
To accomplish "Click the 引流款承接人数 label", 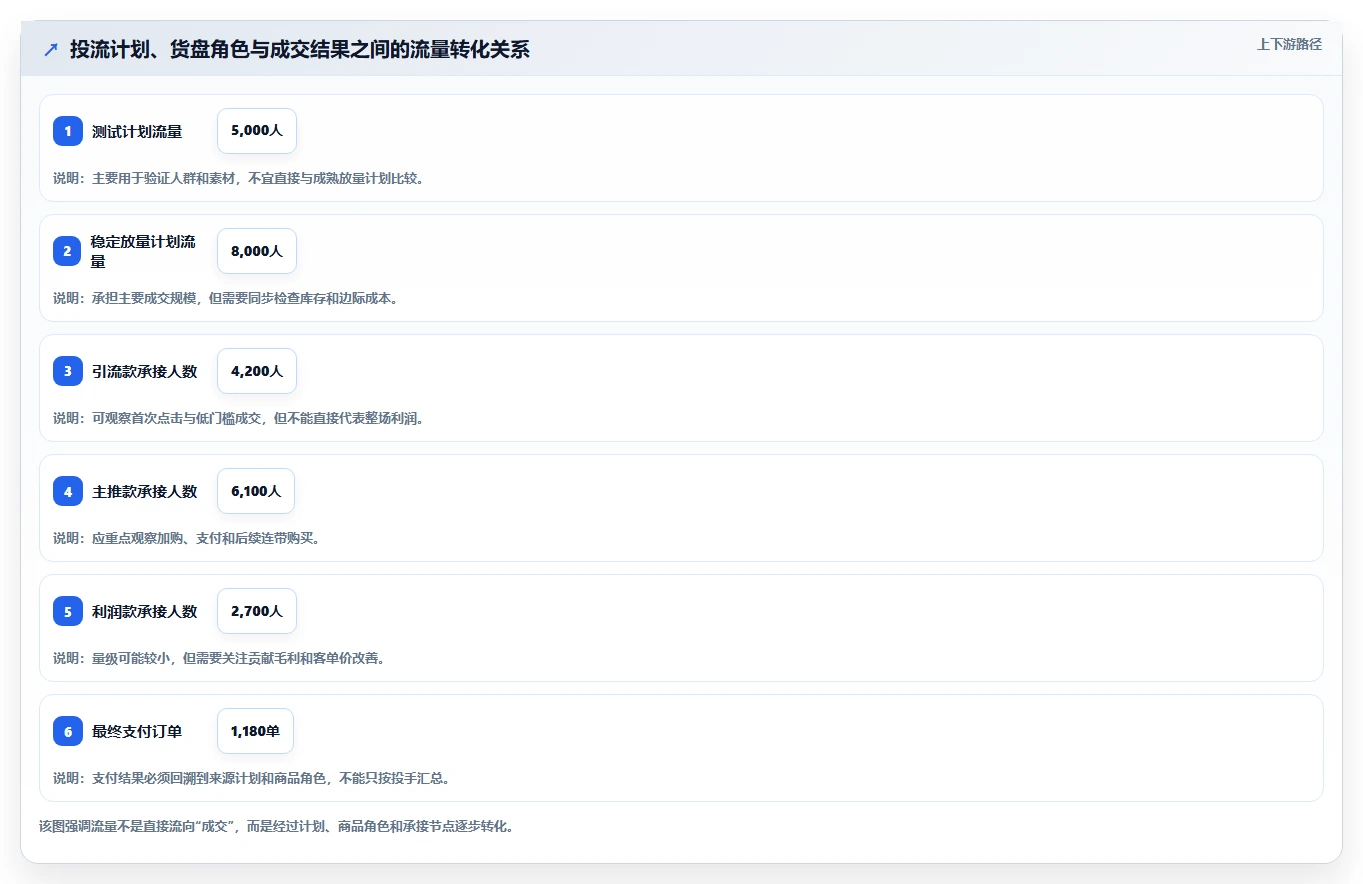I will click(x=145, y=371).
